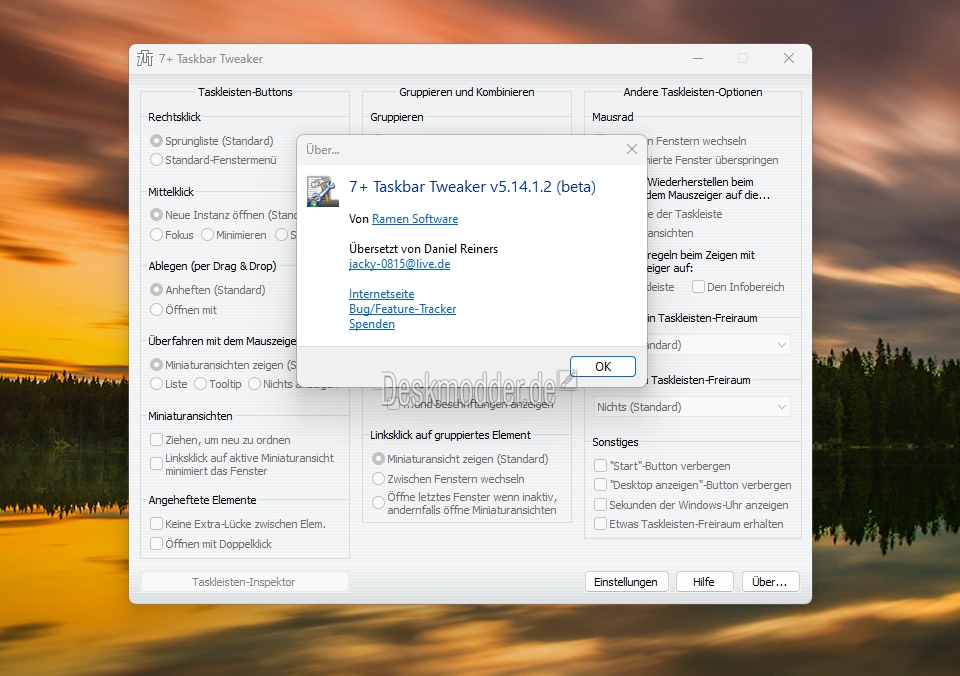Click the tools icon in the Über dialog
This screenshot has width=960, height=676.
323,191
